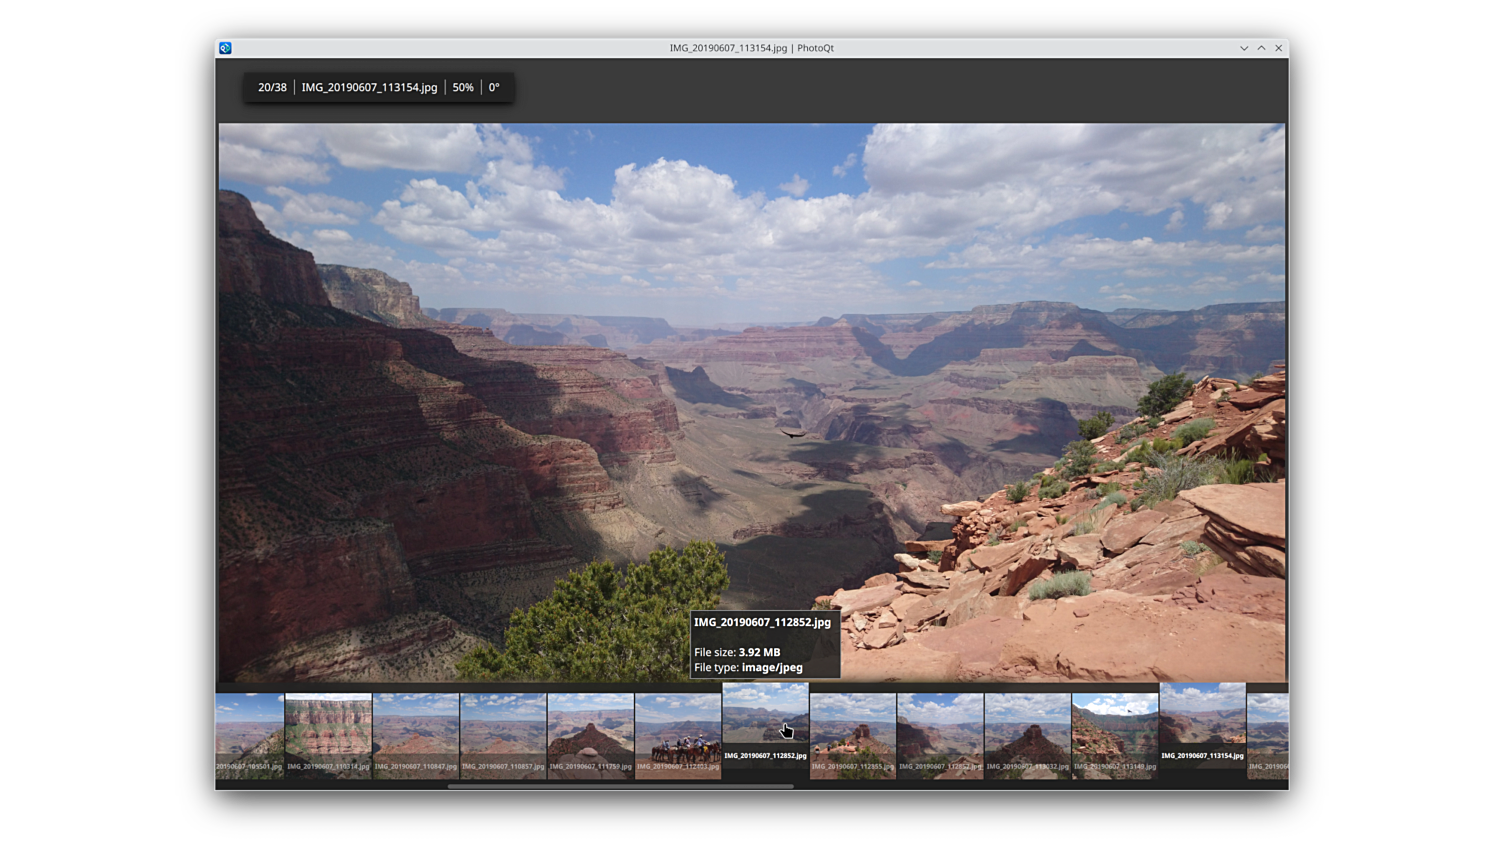
Task: Click the 50% zoom level indicator
Action: tap(463, 88)
